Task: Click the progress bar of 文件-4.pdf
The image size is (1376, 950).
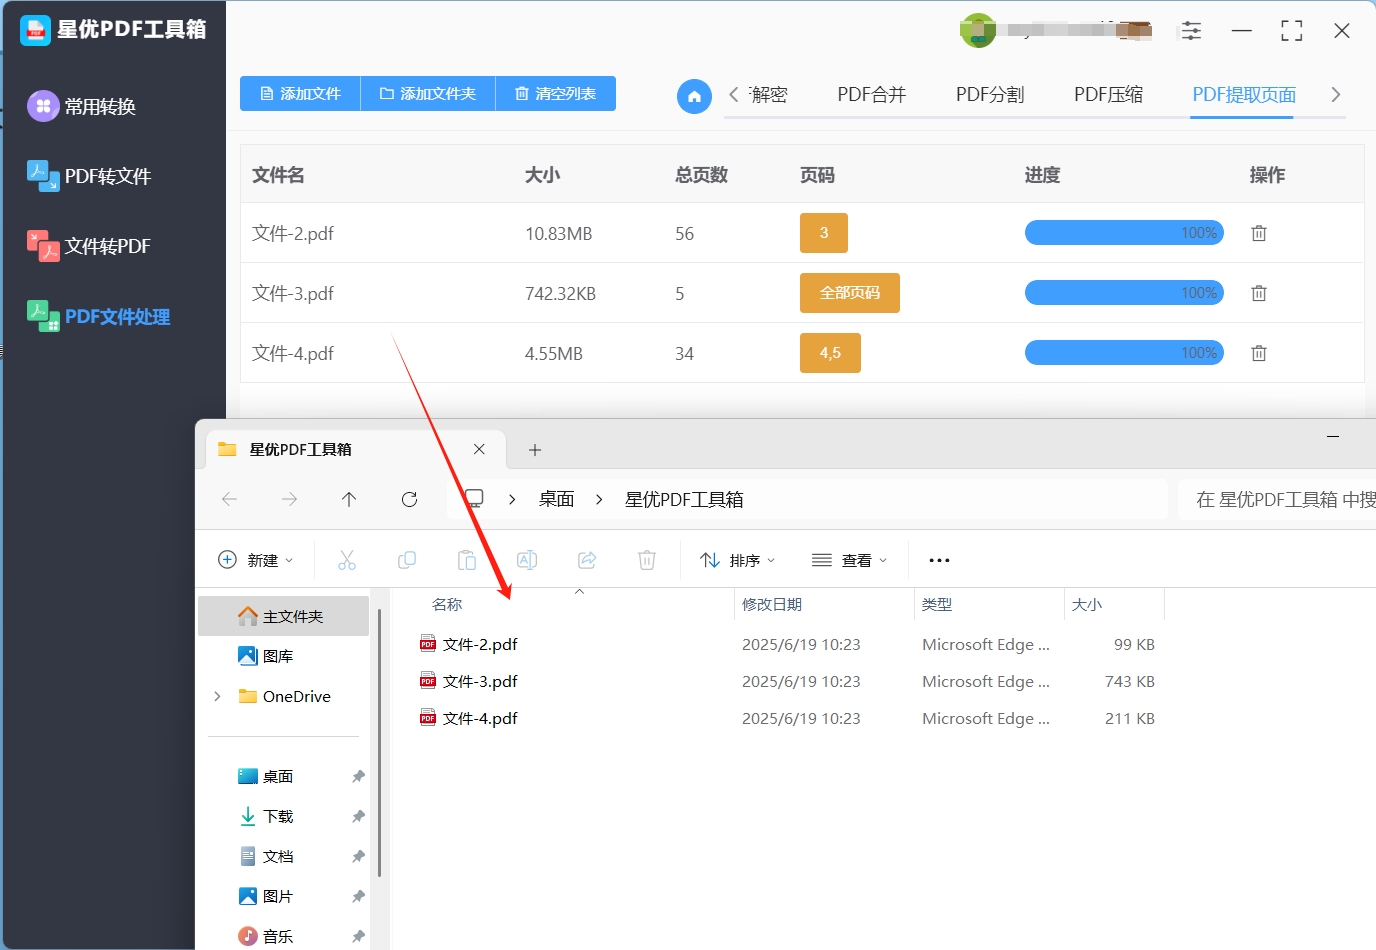Action: click(x=1124, y=353)
